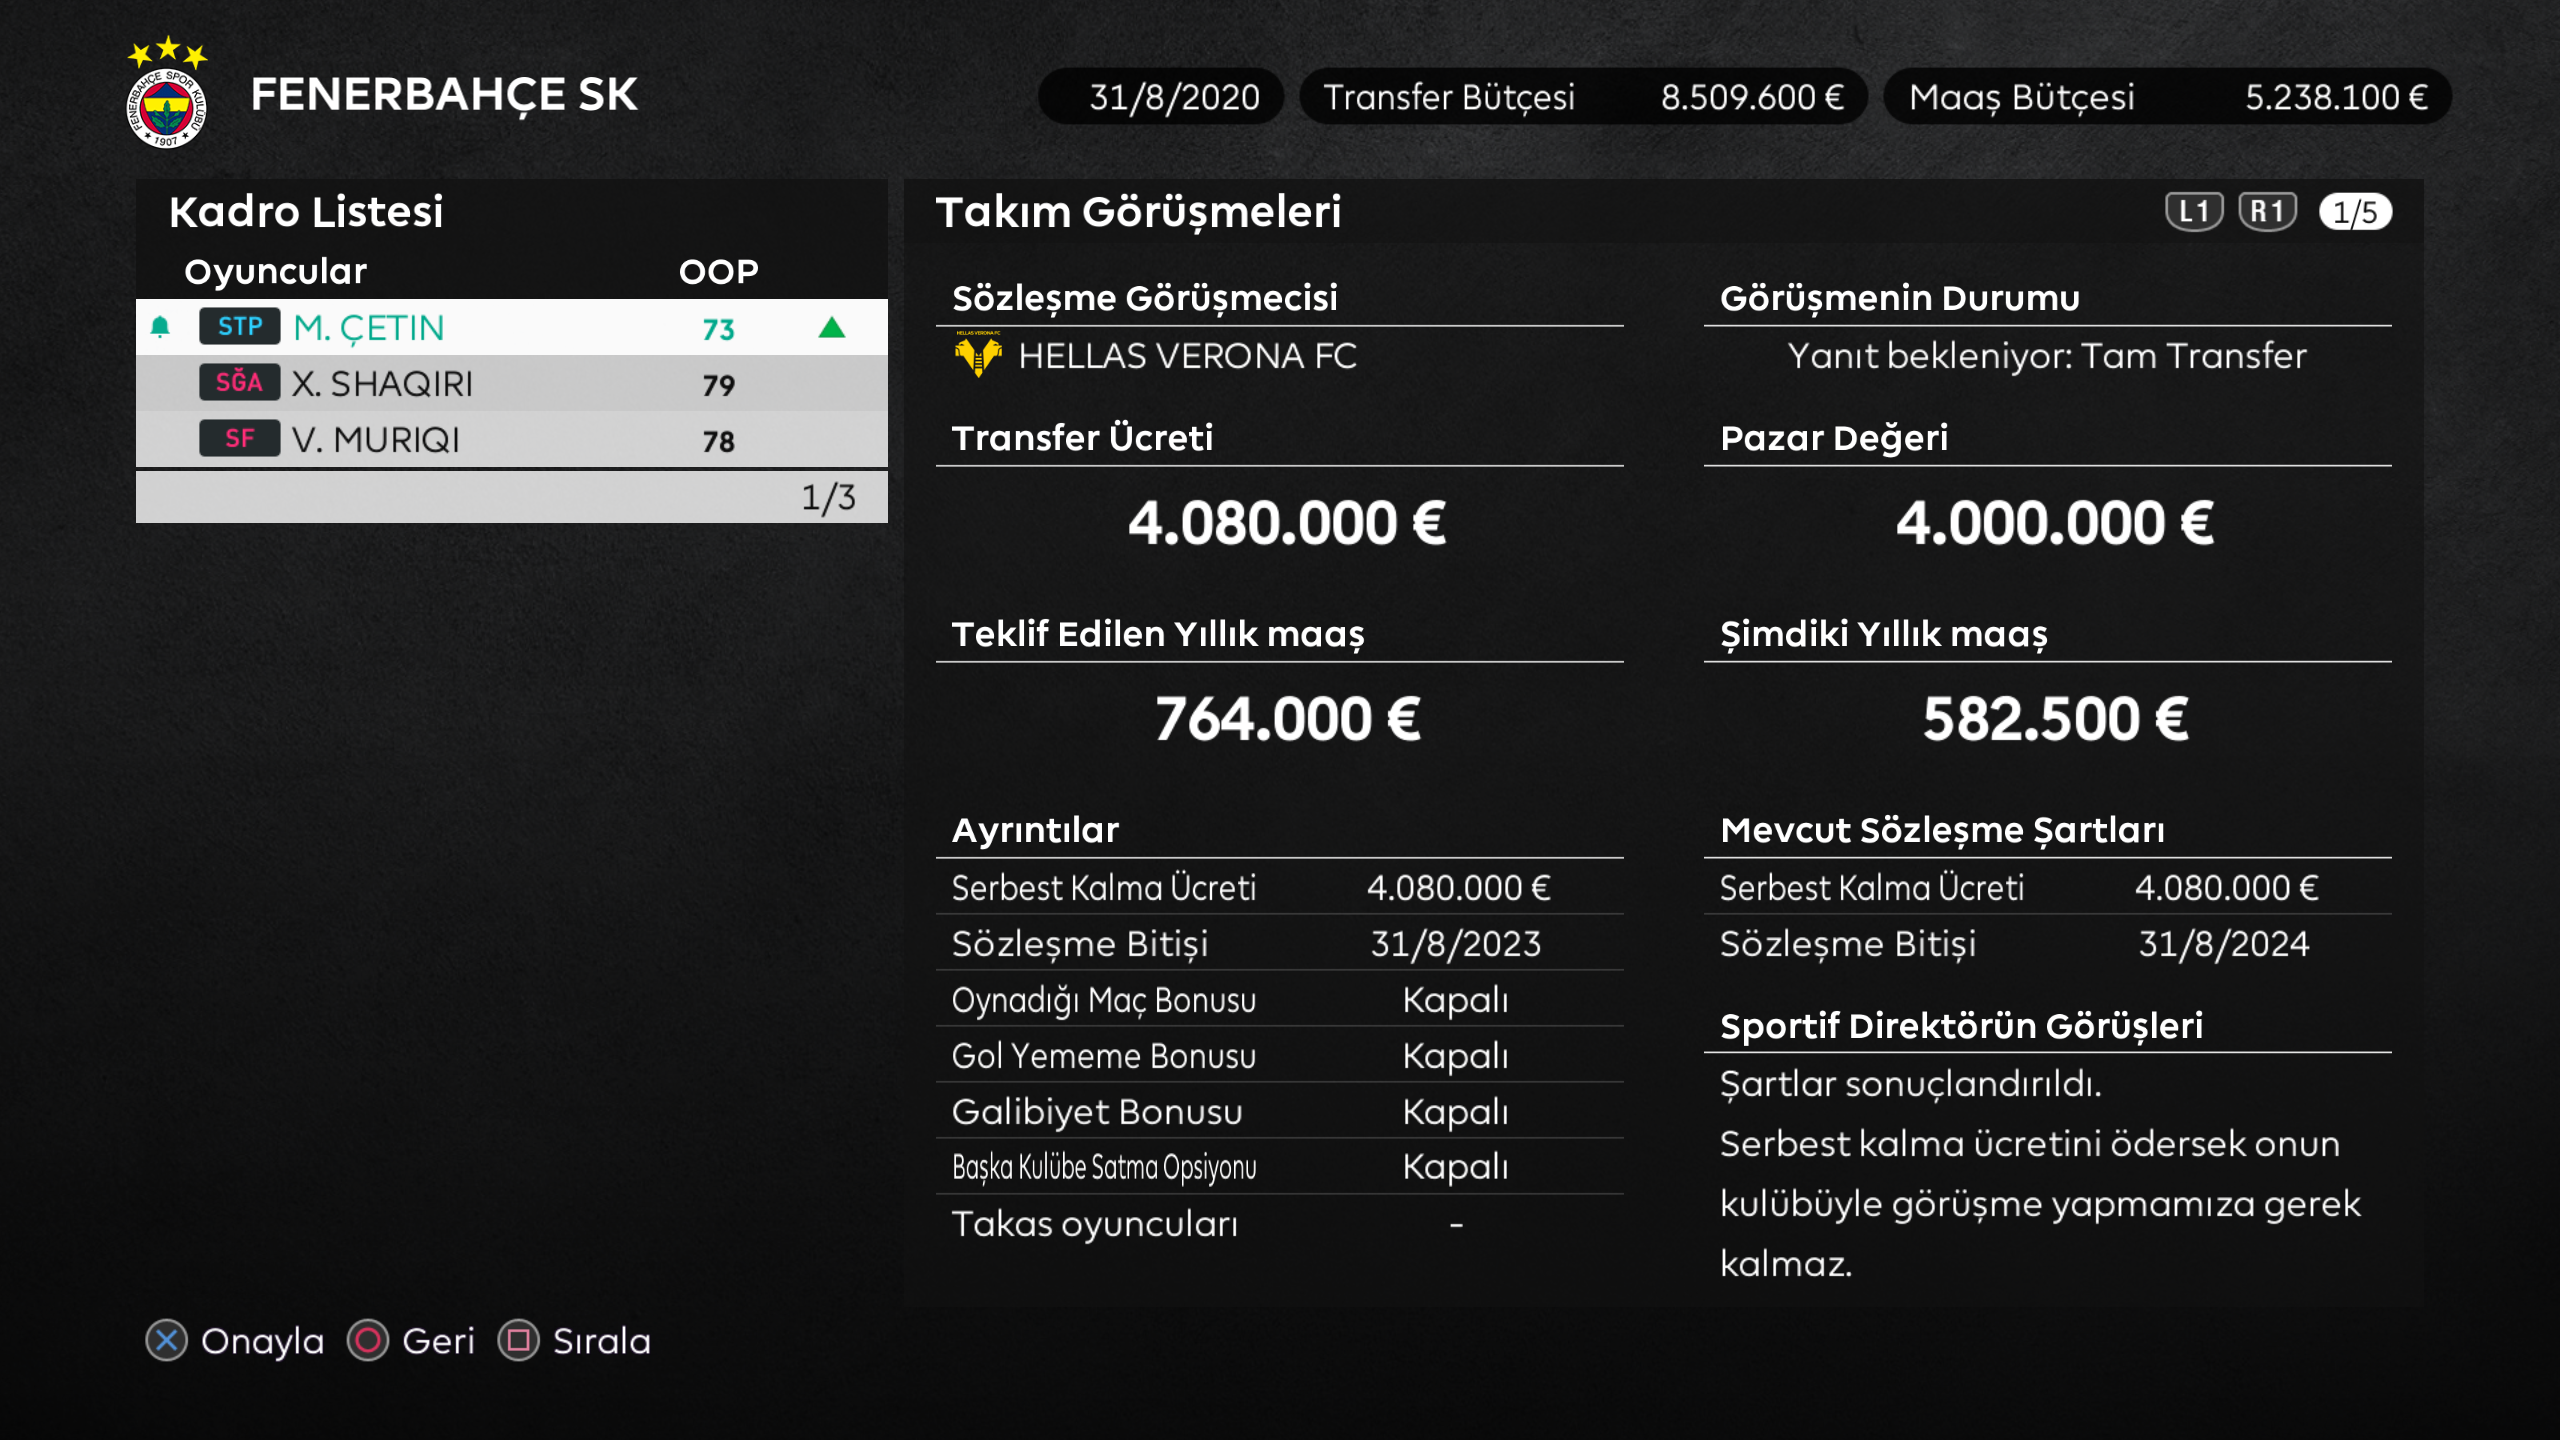This screenshot has height=1440, width=2560.
Task: Click the Hellas Verona FC club logo
Action: pyautogui.click(x=978, y=354)
